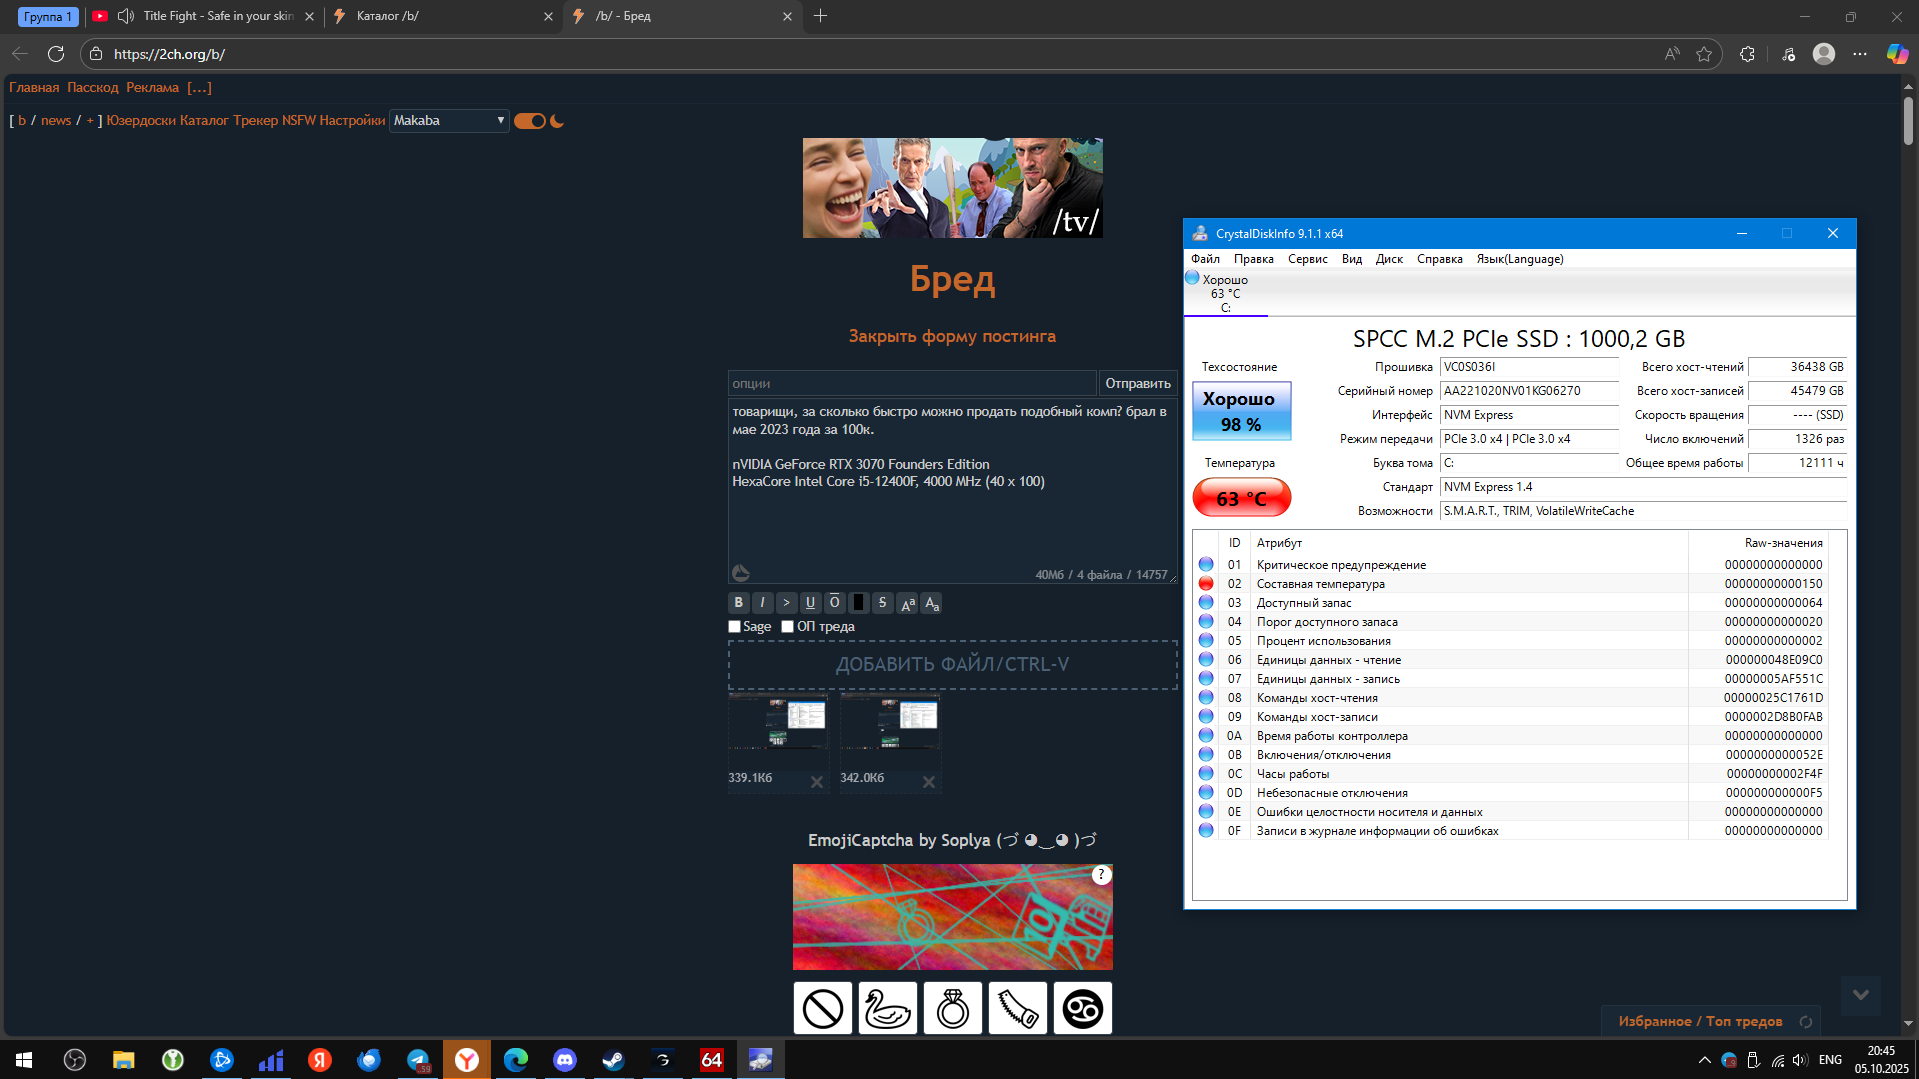The width and height of the screenshot is (1919, 1079).
Task: Select the C: disk tab in CrystalDiskInfo
Action: click(x=1225, y=294)
